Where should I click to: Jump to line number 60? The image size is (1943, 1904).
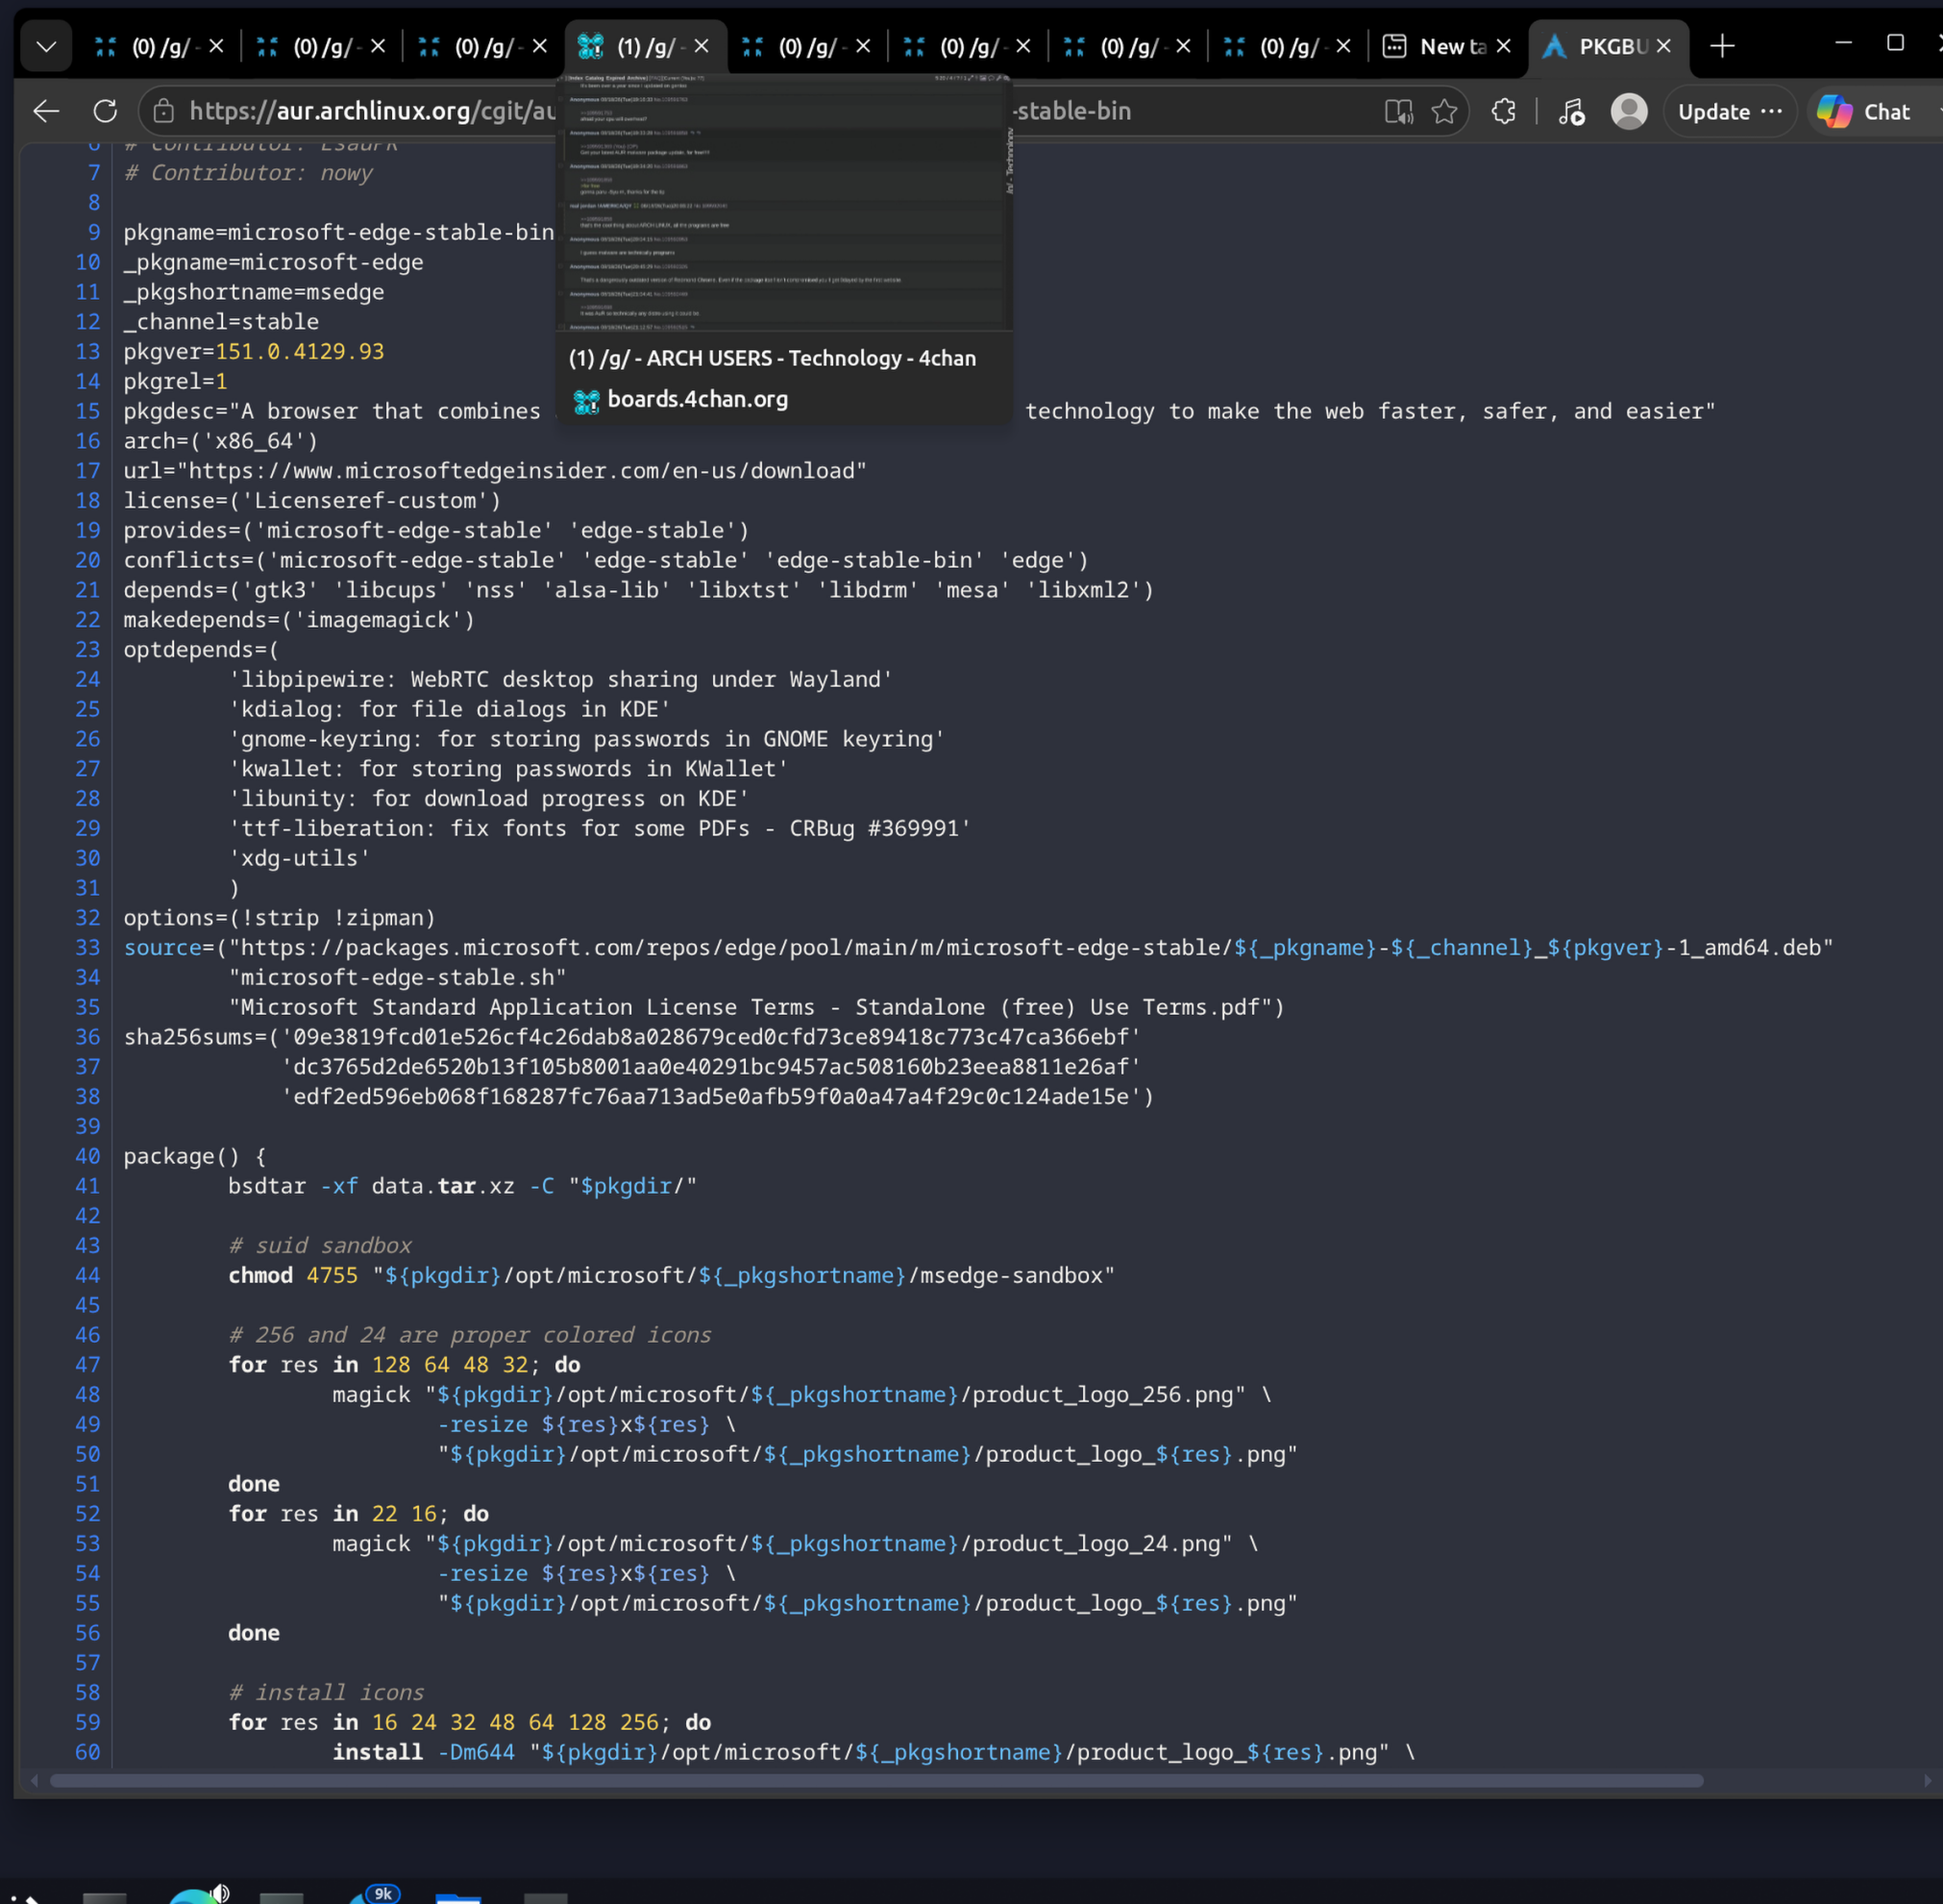pos(88,1752)
